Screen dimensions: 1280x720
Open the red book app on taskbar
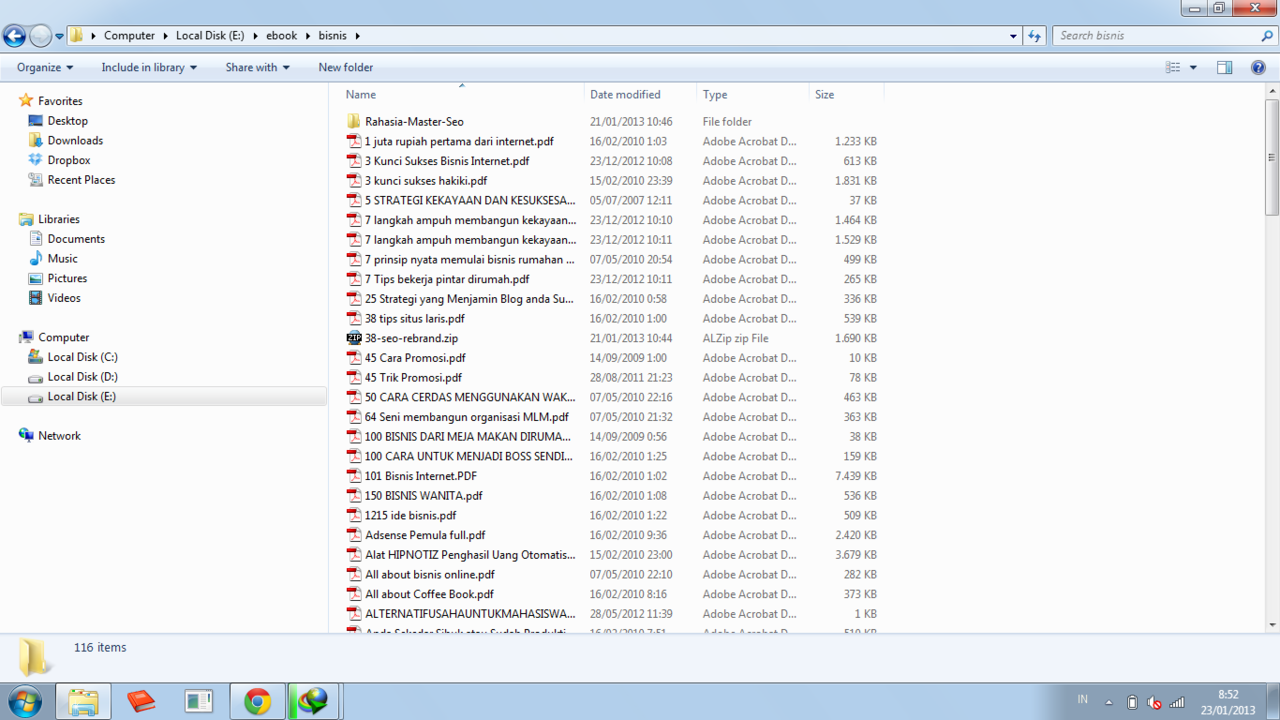coord(141,702)
